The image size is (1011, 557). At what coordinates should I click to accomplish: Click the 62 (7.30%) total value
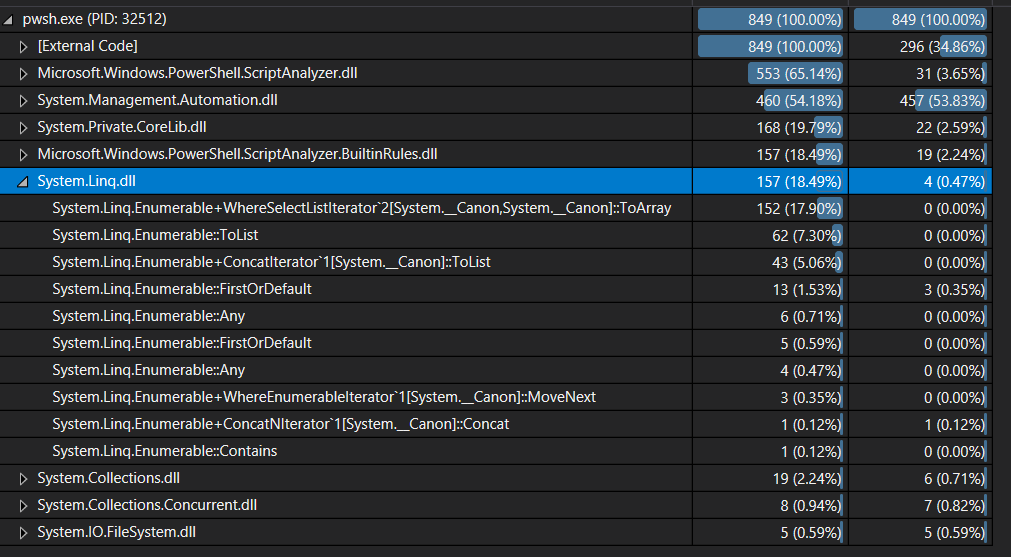click(807, 235)
